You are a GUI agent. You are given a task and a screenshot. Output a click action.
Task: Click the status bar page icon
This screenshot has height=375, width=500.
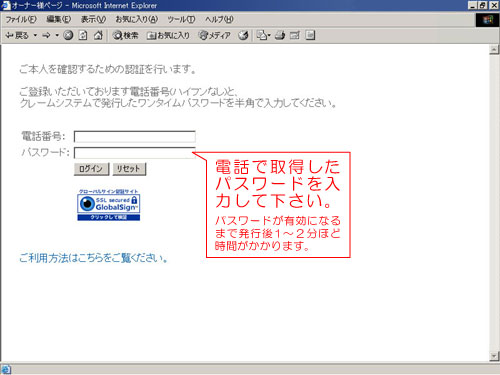click(6, 369)
